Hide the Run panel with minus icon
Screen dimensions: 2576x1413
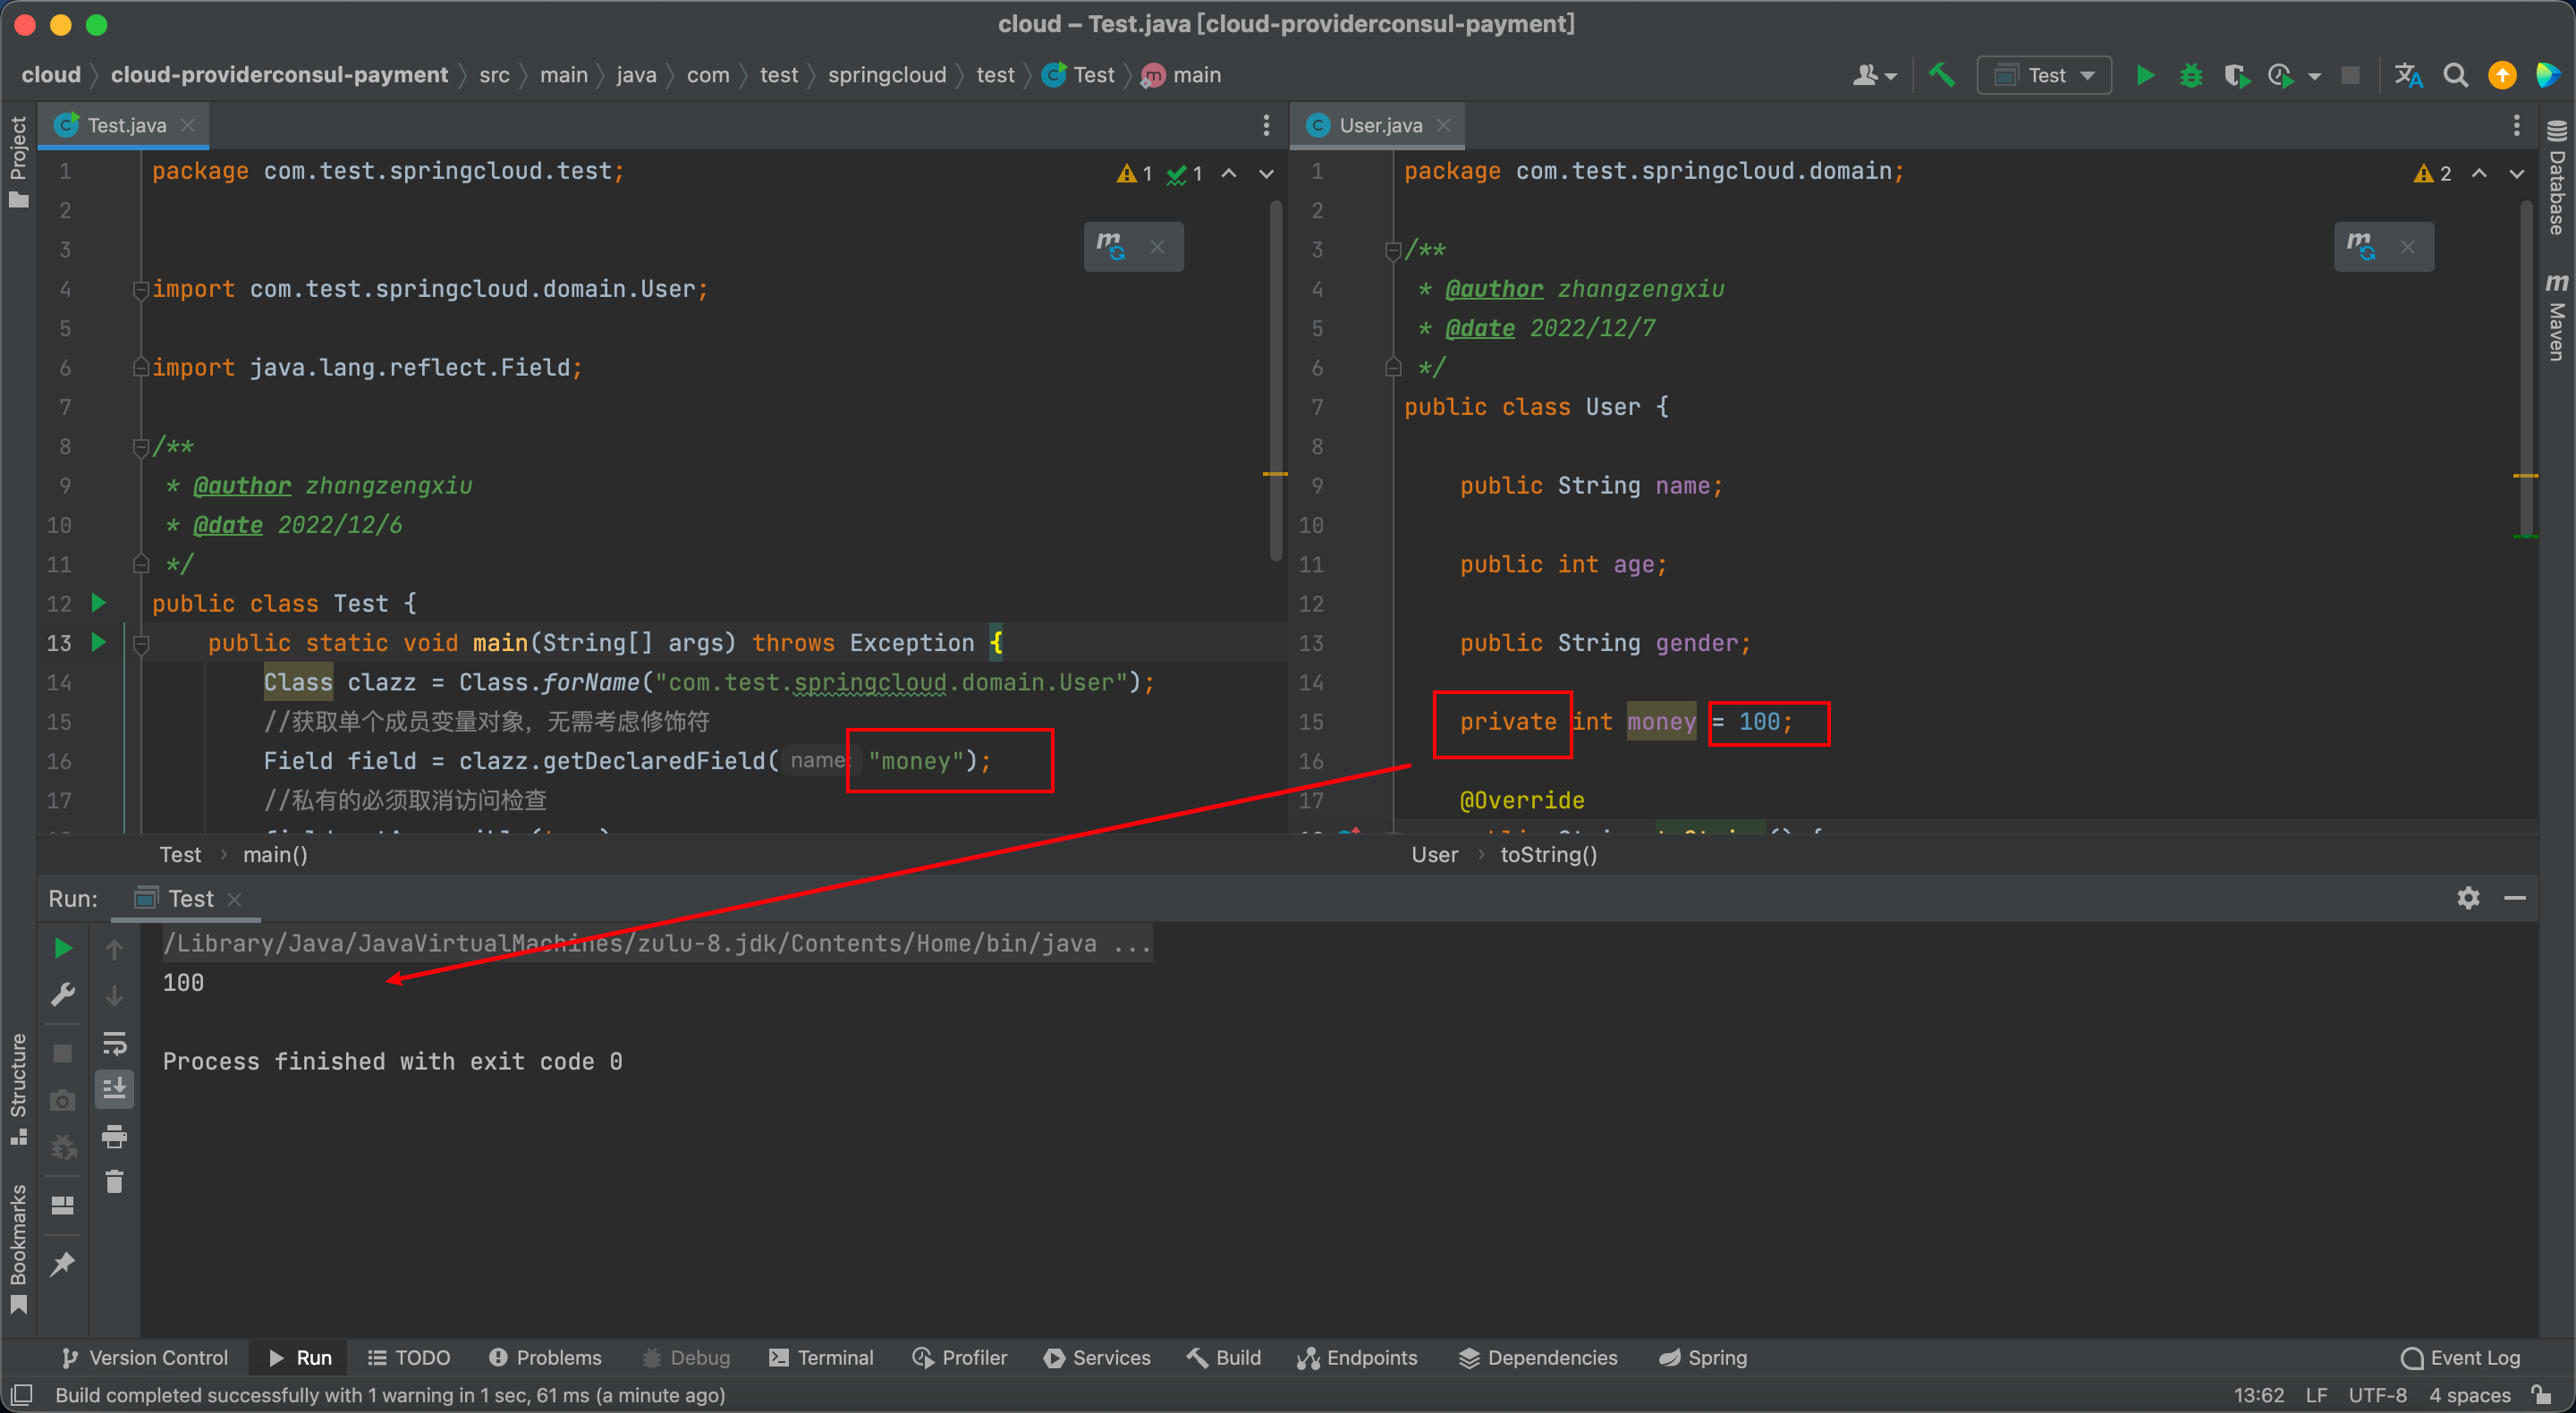click(x=2515, y=897)
